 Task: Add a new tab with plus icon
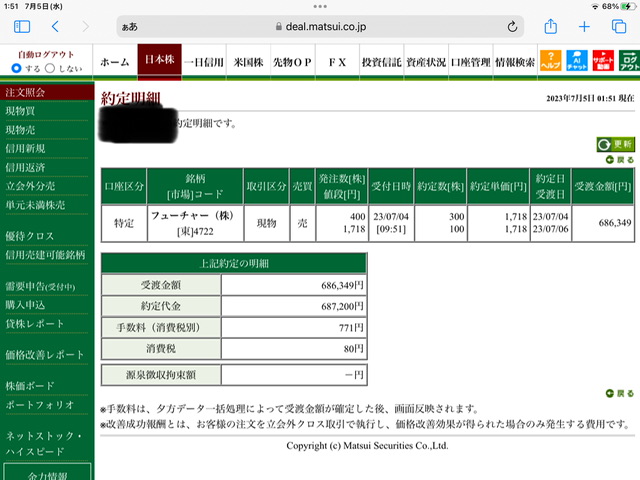[584, 27]
